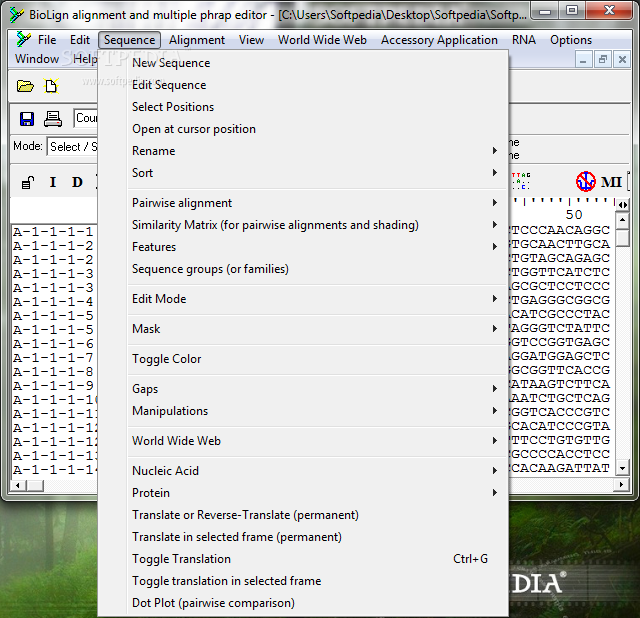Viewport: 640px width, 618px height.
Task: Close the open Sequence menu
Action: (x=129, y=40)
